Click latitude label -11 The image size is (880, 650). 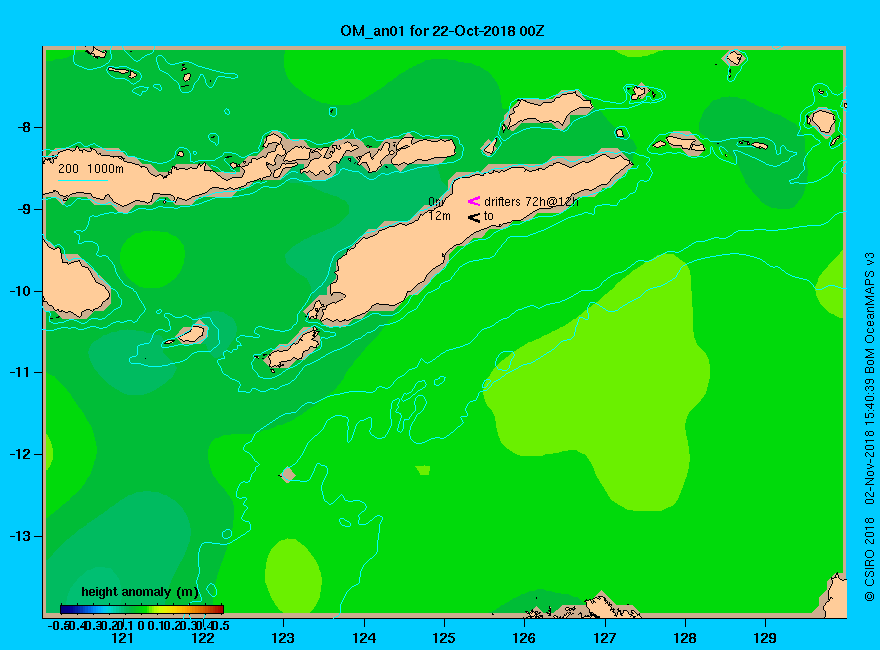point(21,372)
